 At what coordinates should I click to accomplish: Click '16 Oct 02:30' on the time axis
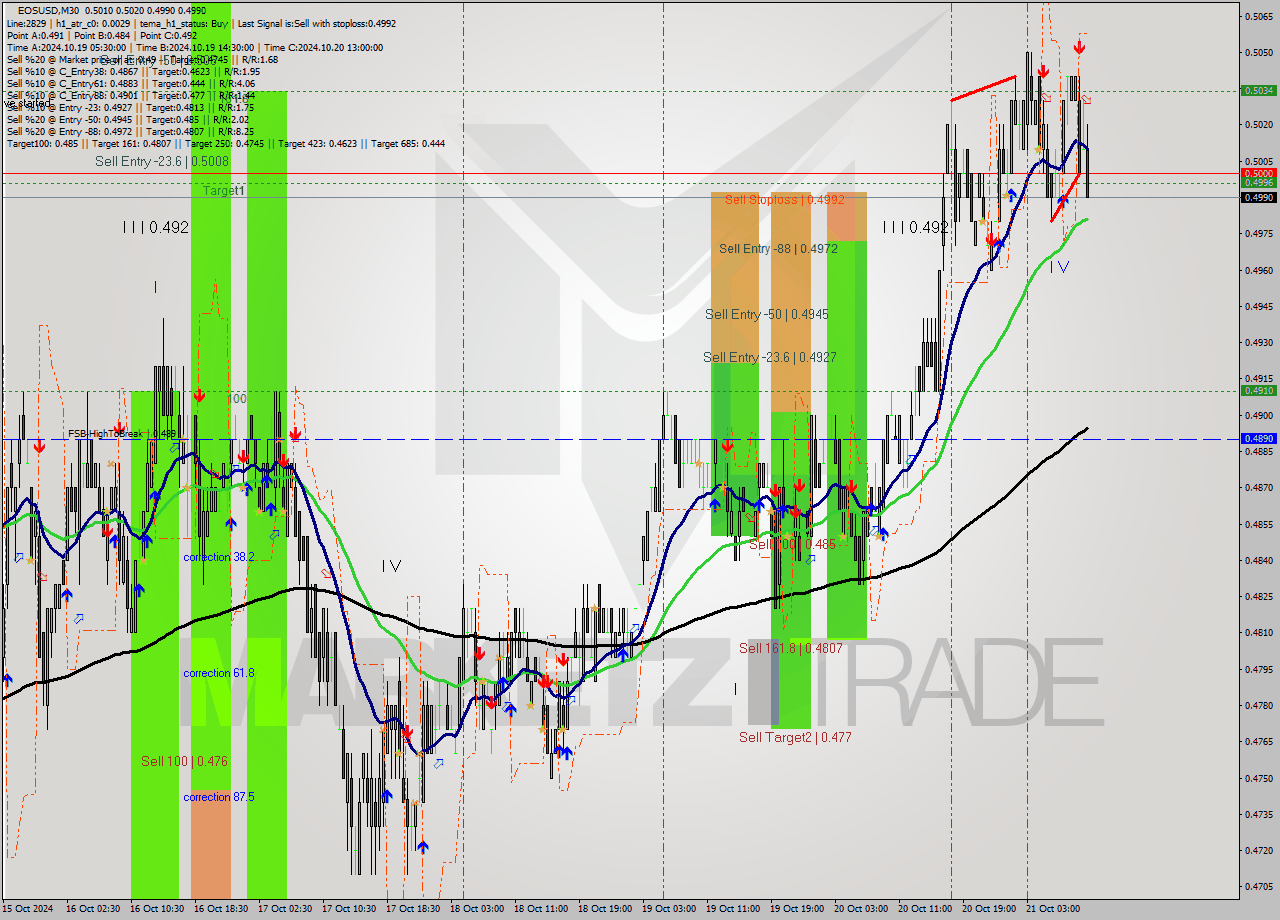coord(93,909)
